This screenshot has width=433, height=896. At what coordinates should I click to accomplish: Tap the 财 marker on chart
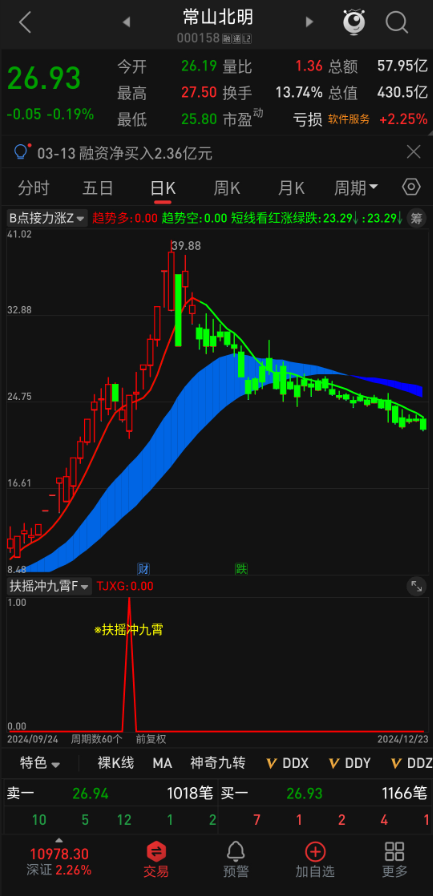[143, 569]
